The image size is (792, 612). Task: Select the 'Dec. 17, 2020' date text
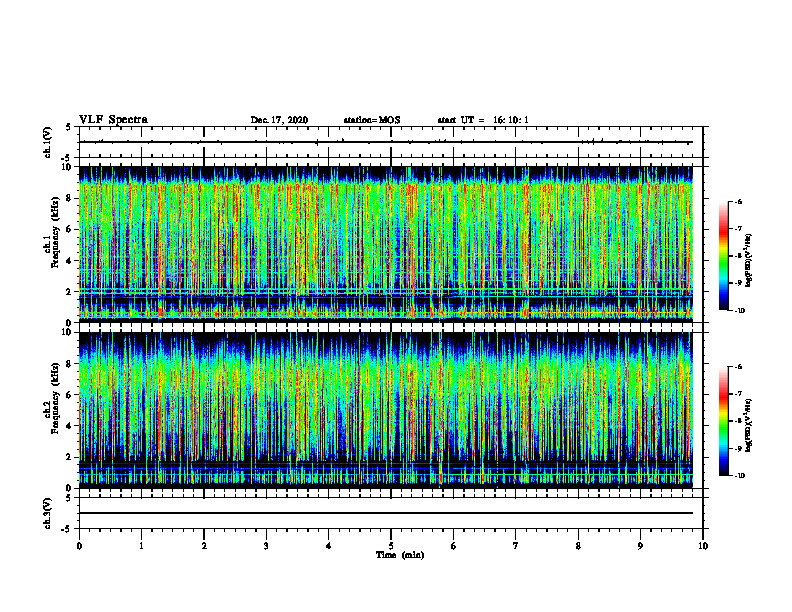point(279,120)
